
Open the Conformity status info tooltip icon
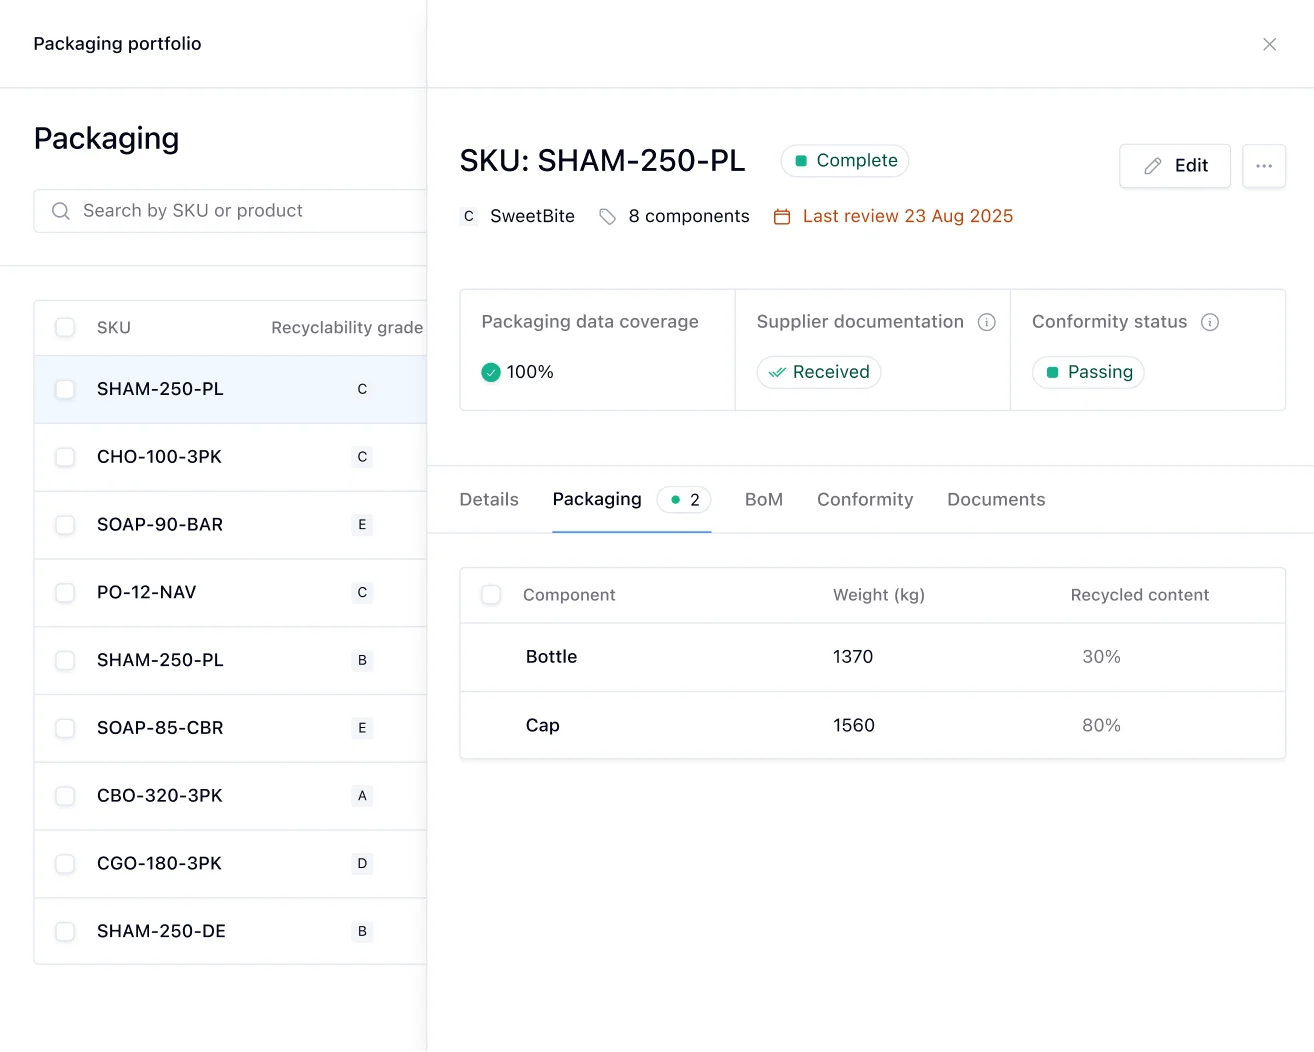coord(1210,322)
